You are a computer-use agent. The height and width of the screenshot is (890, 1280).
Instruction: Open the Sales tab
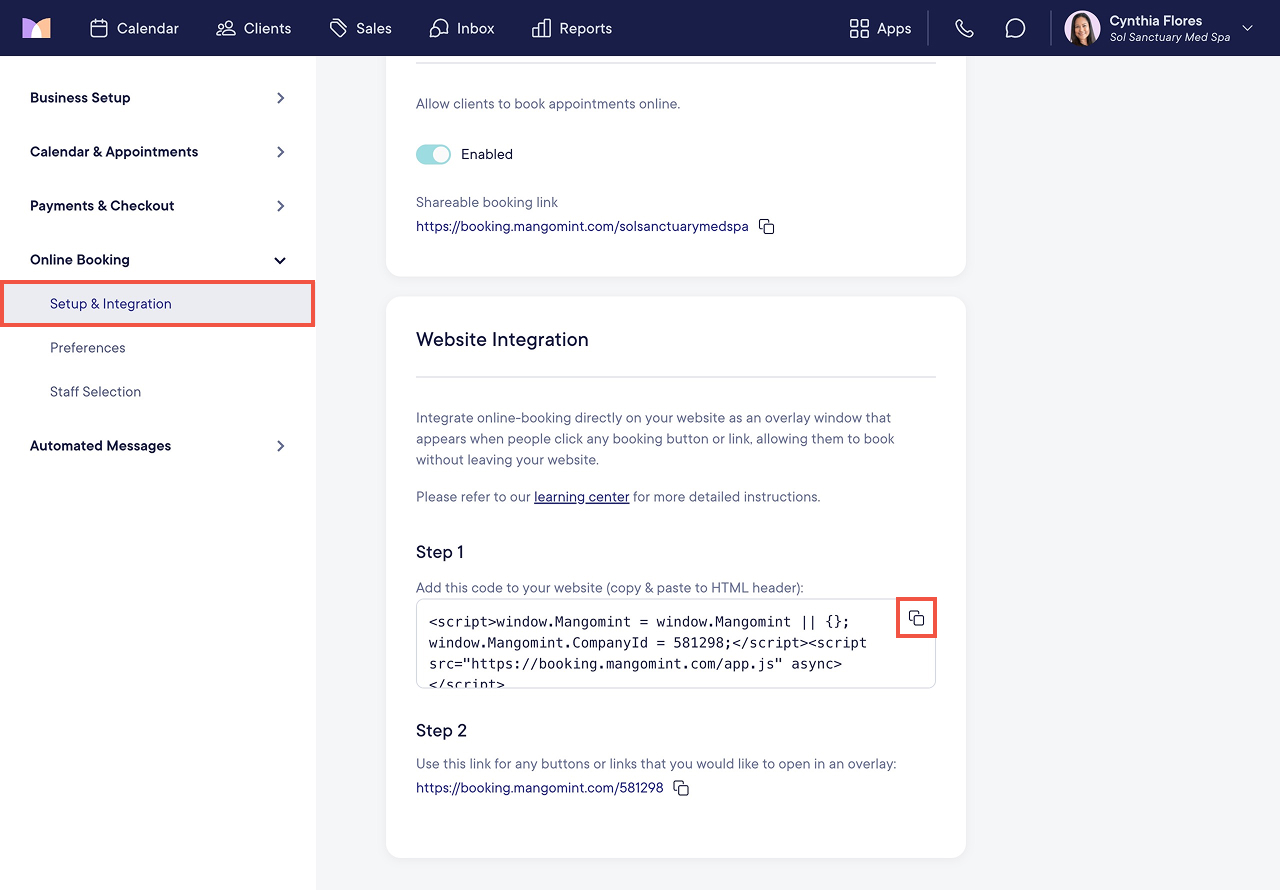(361, 28)
